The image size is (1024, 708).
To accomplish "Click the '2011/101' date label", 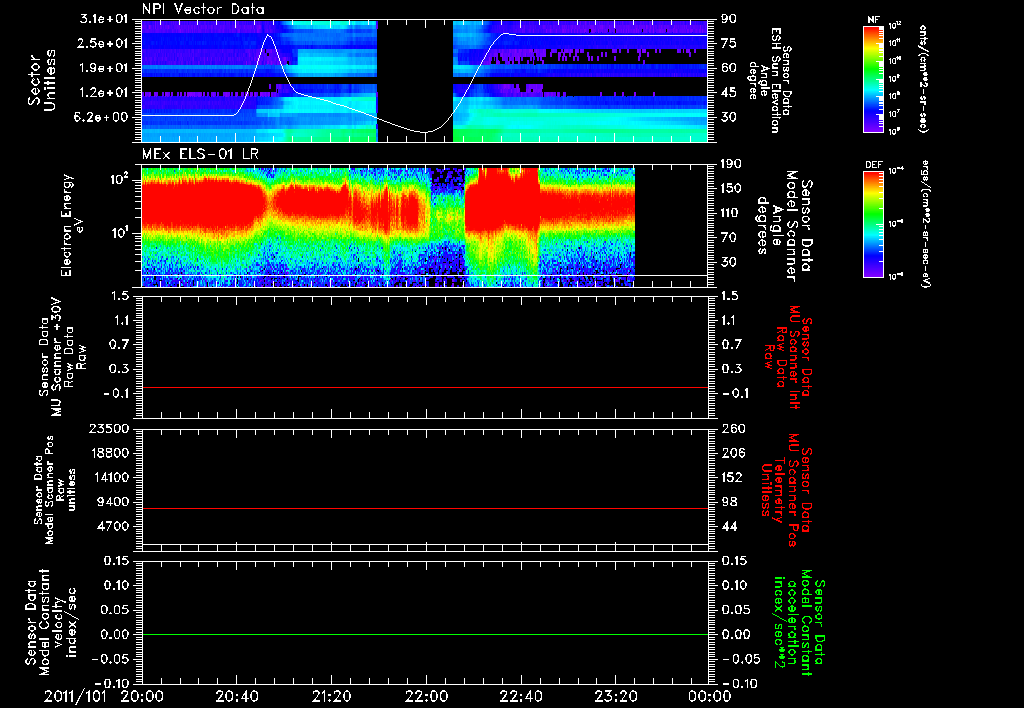I will coord(74,696).
